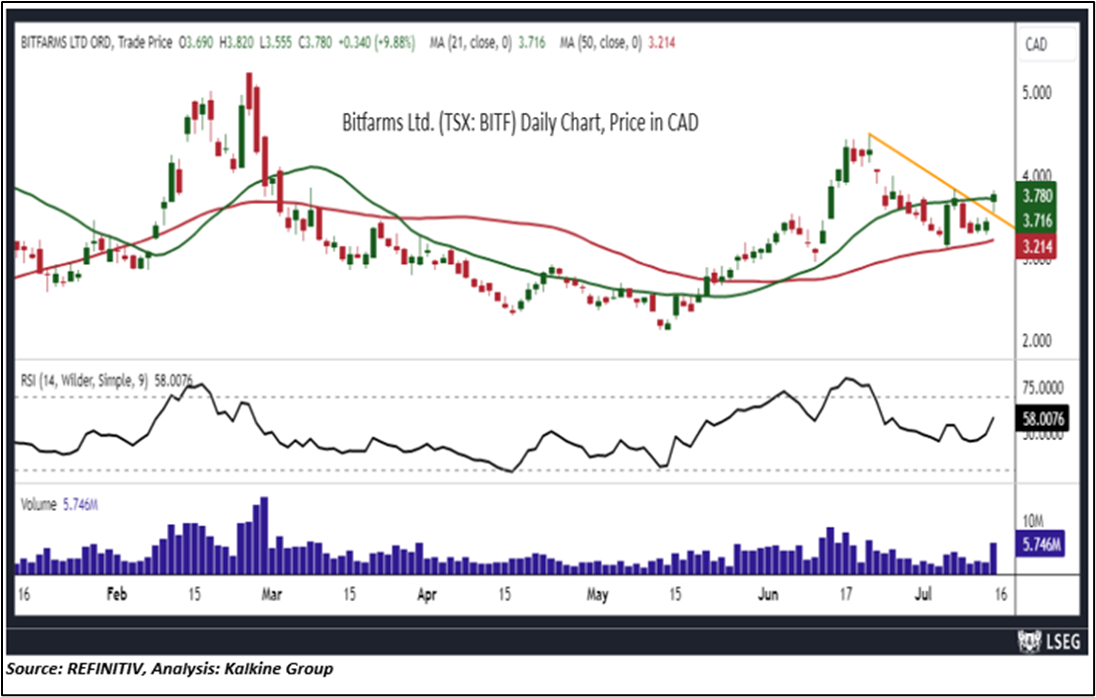Image resolution: width=1096 pixels, height=697 pixels.
Task: Click the red 3.214 moving average tag
Action: [1037, 246]
